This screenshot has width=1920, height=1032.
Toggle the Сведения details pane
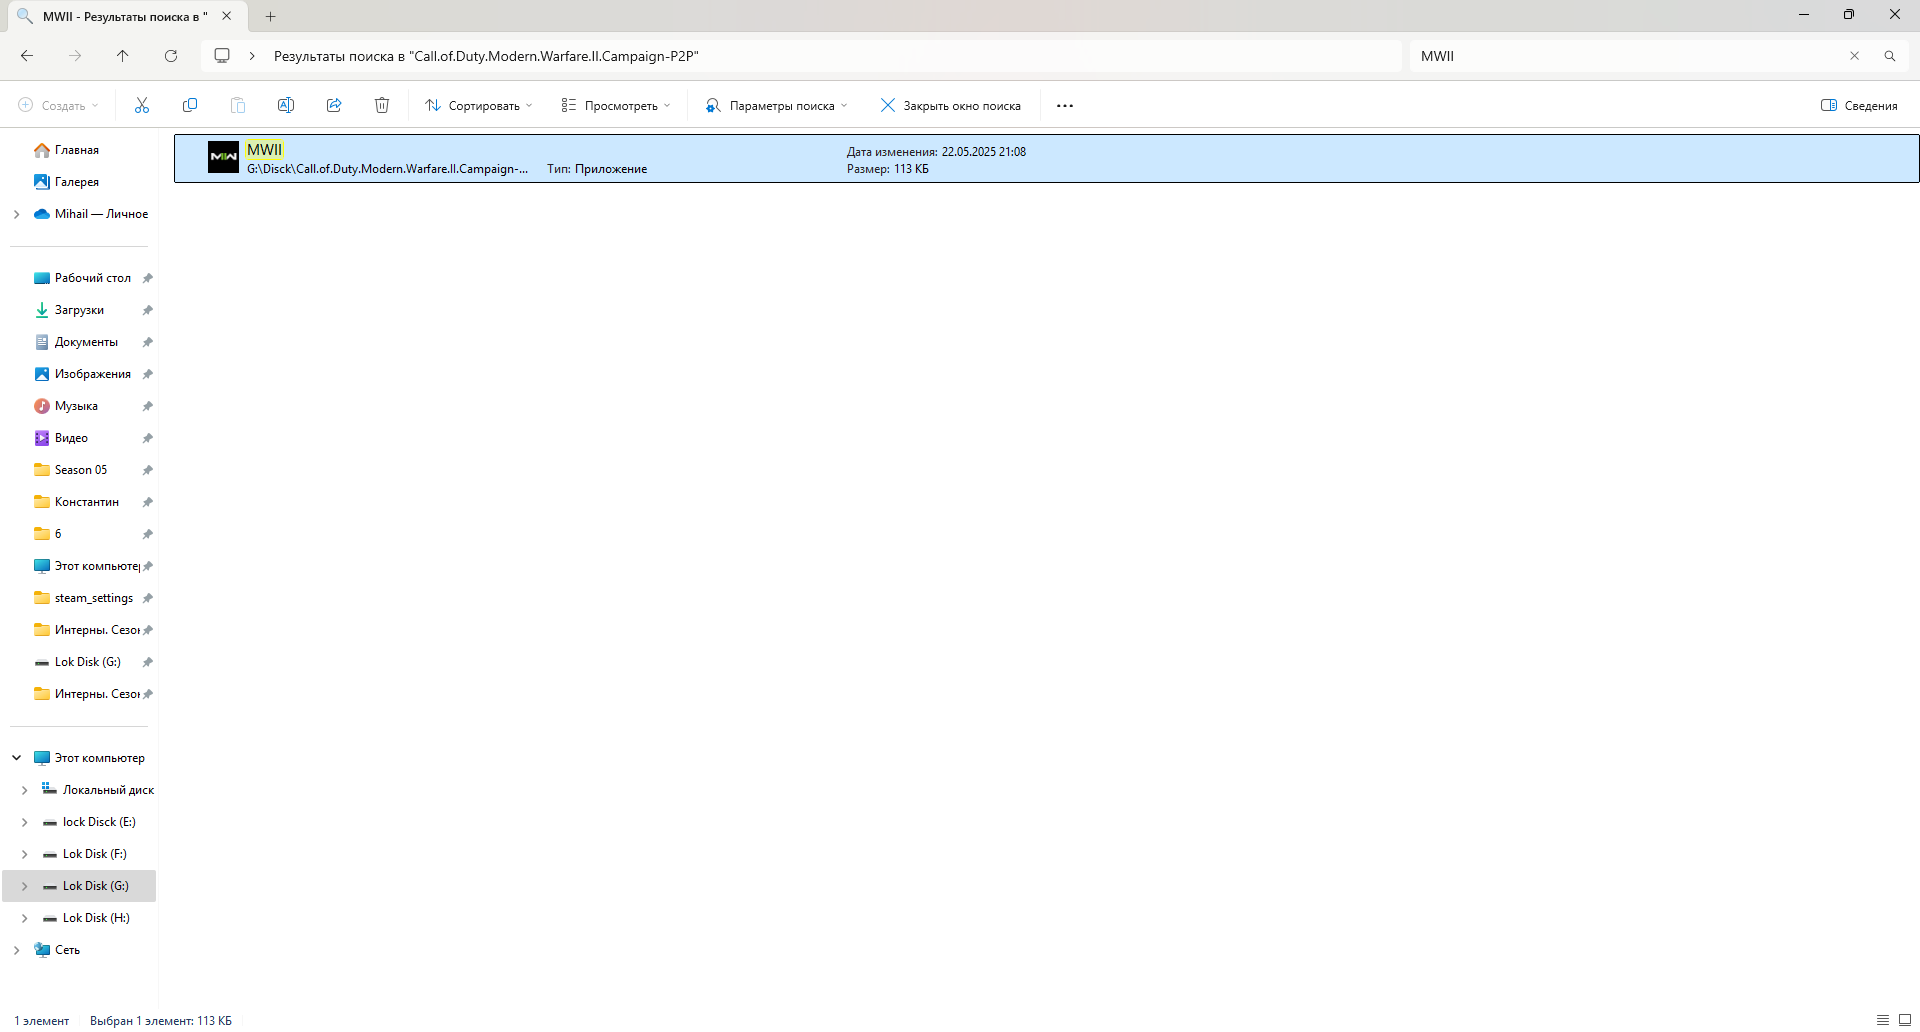pyautogui.click(x=1859, y=105)
